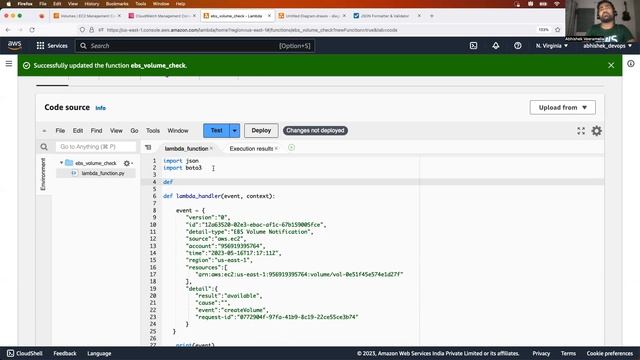This screenshot has width=640, height=360.
Task: Click line 4 containing def
Action: [x=168, y=182]
